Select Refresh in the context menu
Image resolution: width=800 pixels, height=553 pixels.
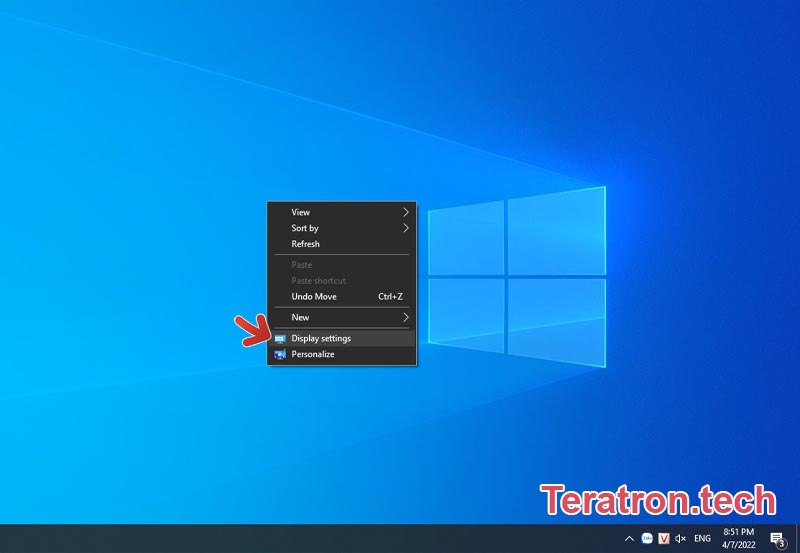[x=341, y=244]
